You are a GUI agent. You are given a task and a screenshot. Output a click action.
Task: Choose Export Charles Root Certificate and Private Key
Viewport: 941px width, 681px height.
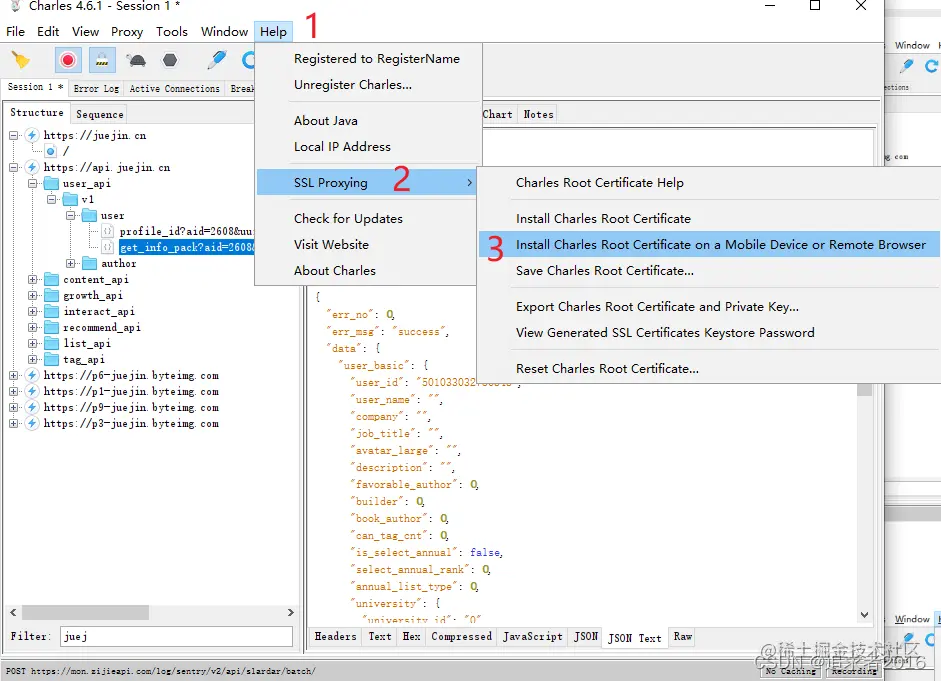point(657,307)
